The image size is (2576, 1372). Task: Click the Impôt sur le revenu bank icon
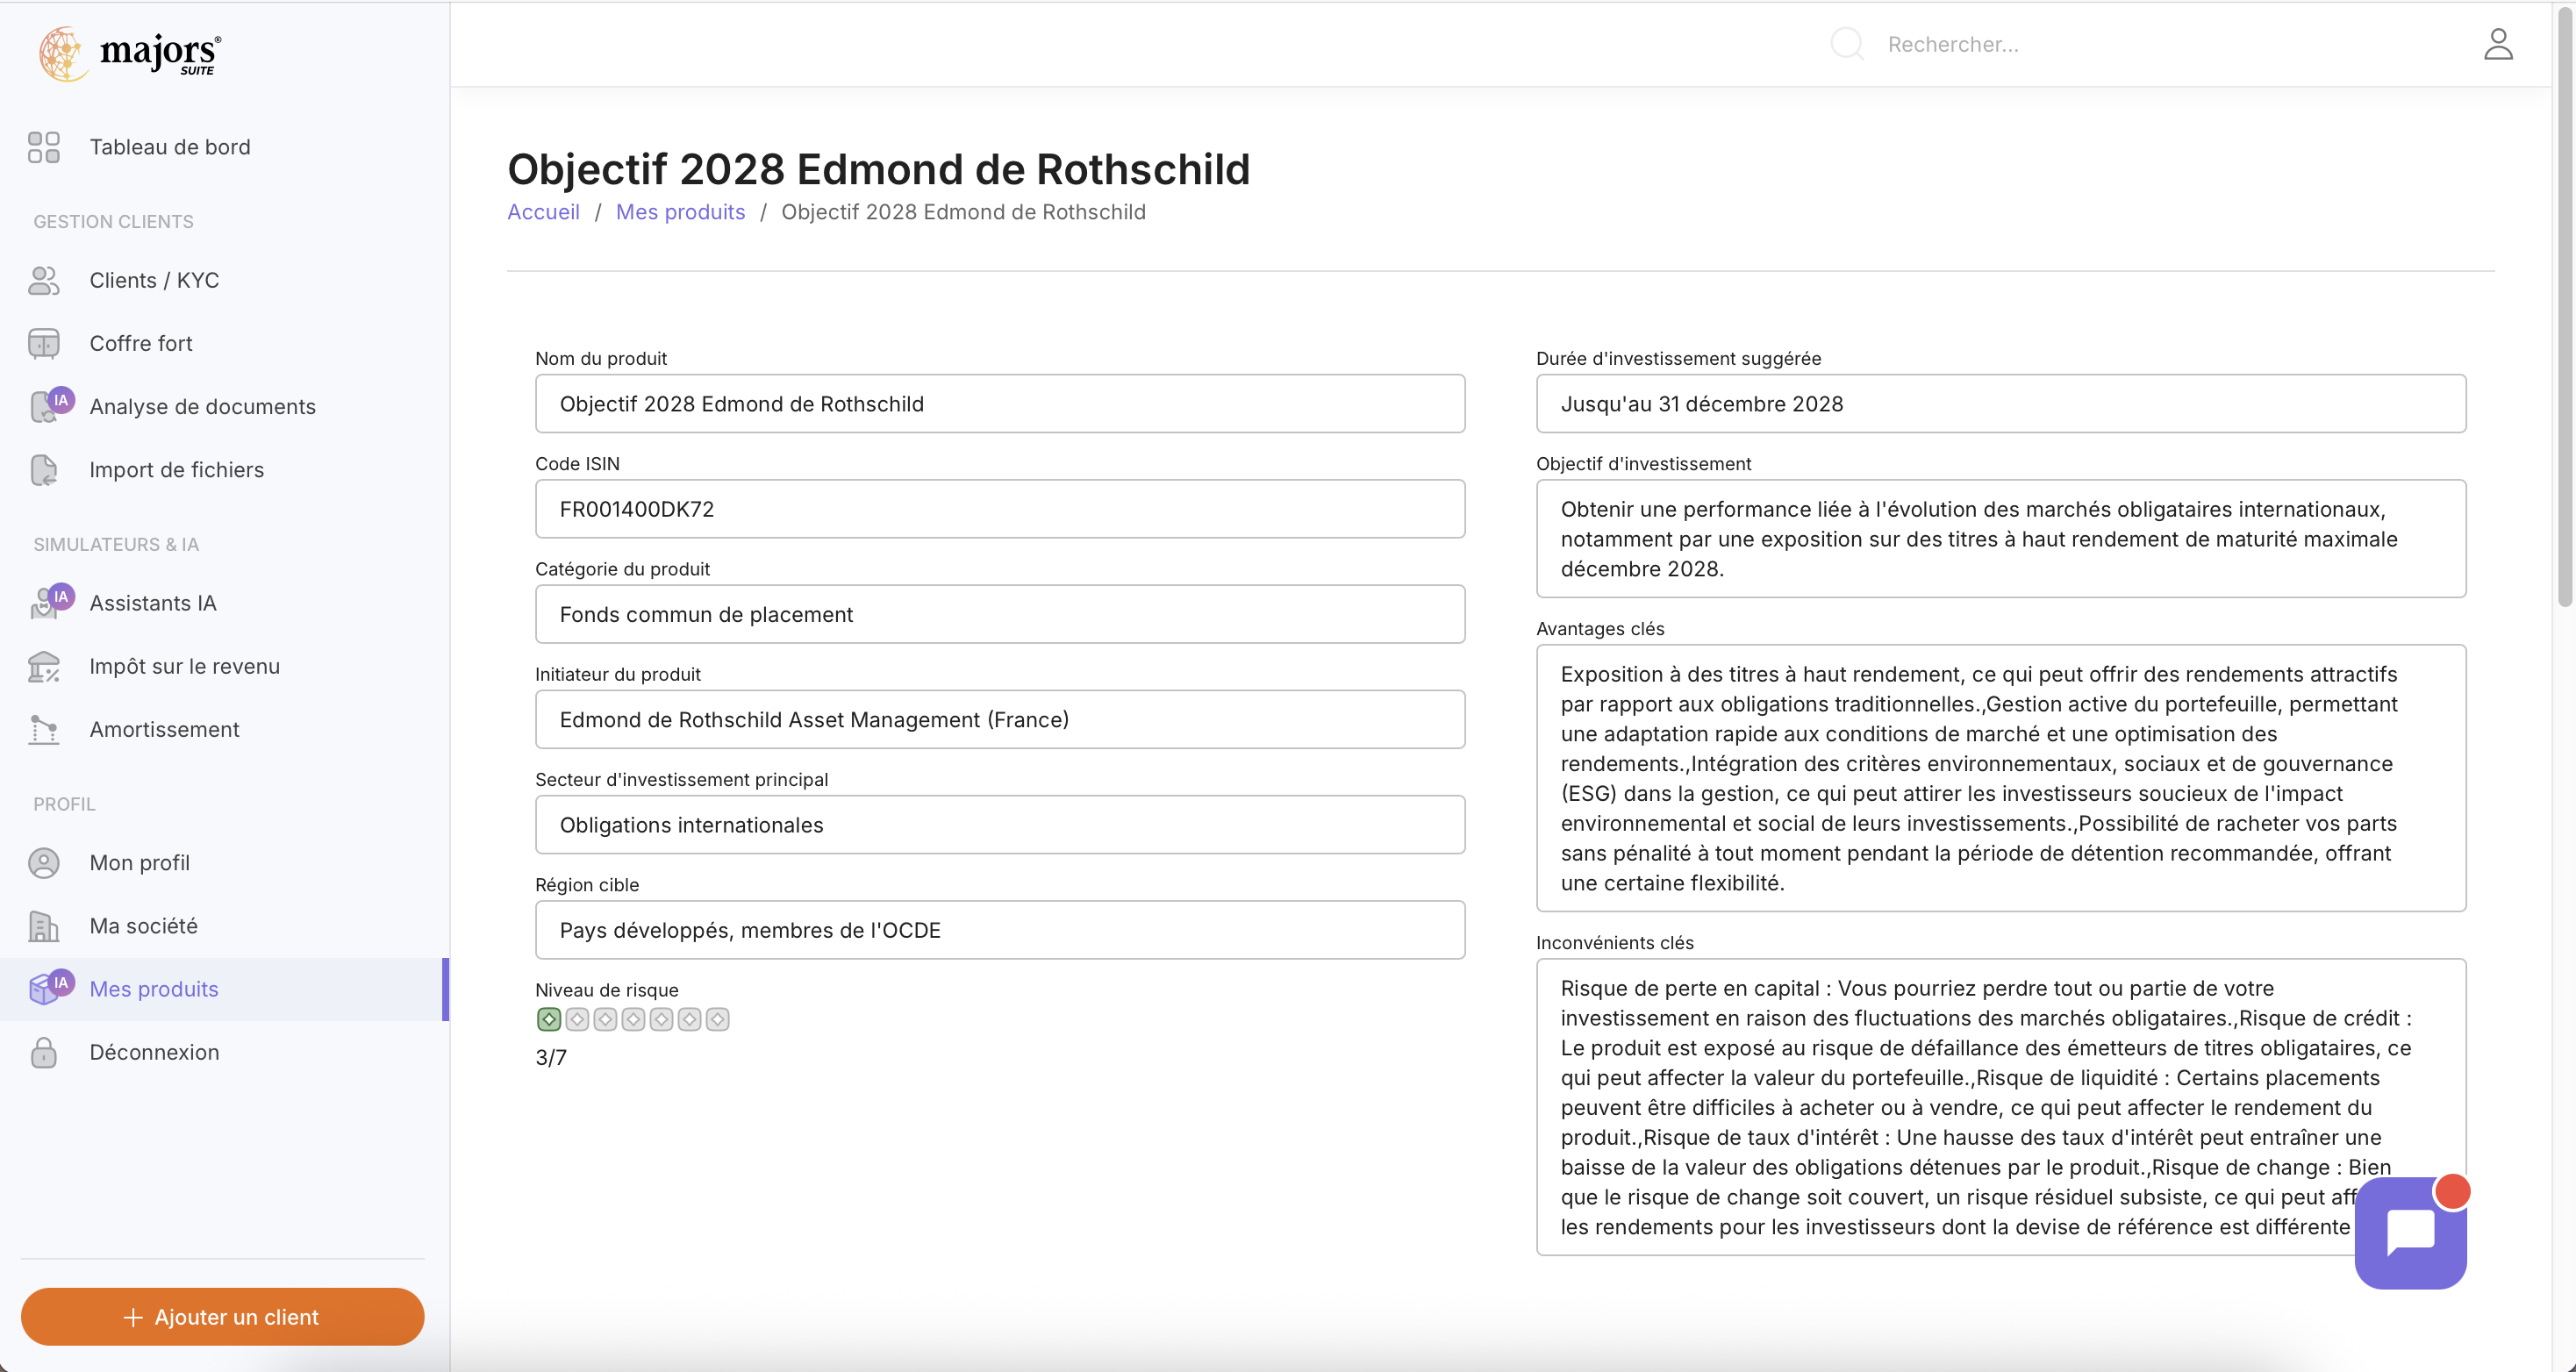43,666
